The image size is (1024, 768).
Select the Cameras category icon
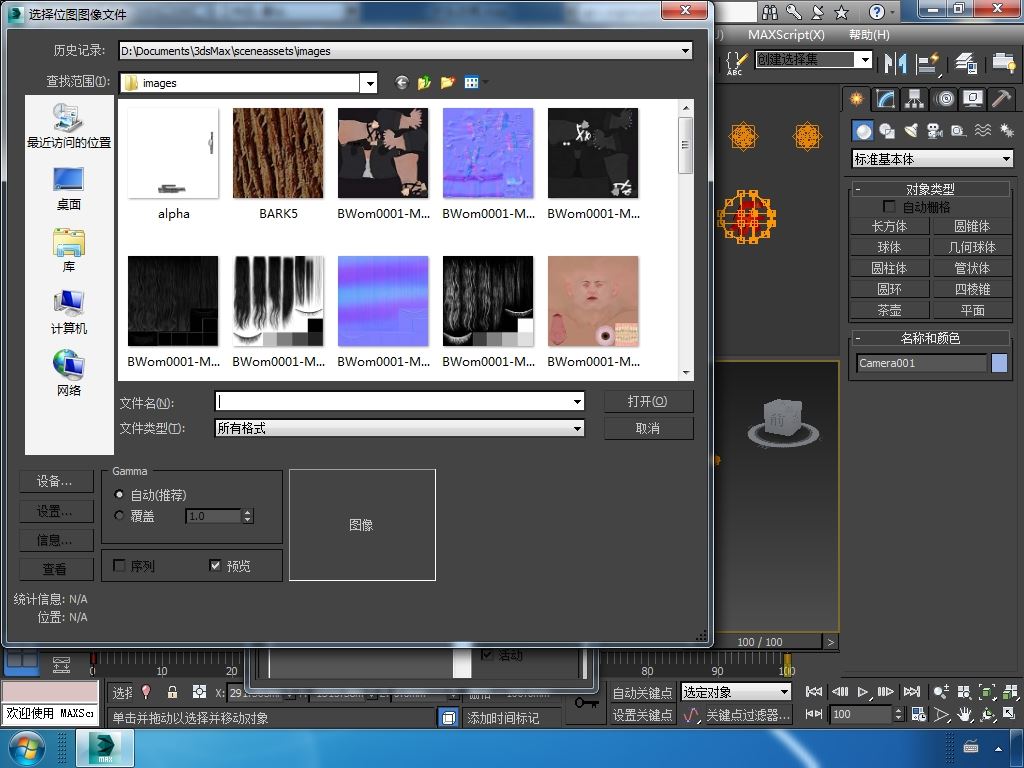coord(935,131)
